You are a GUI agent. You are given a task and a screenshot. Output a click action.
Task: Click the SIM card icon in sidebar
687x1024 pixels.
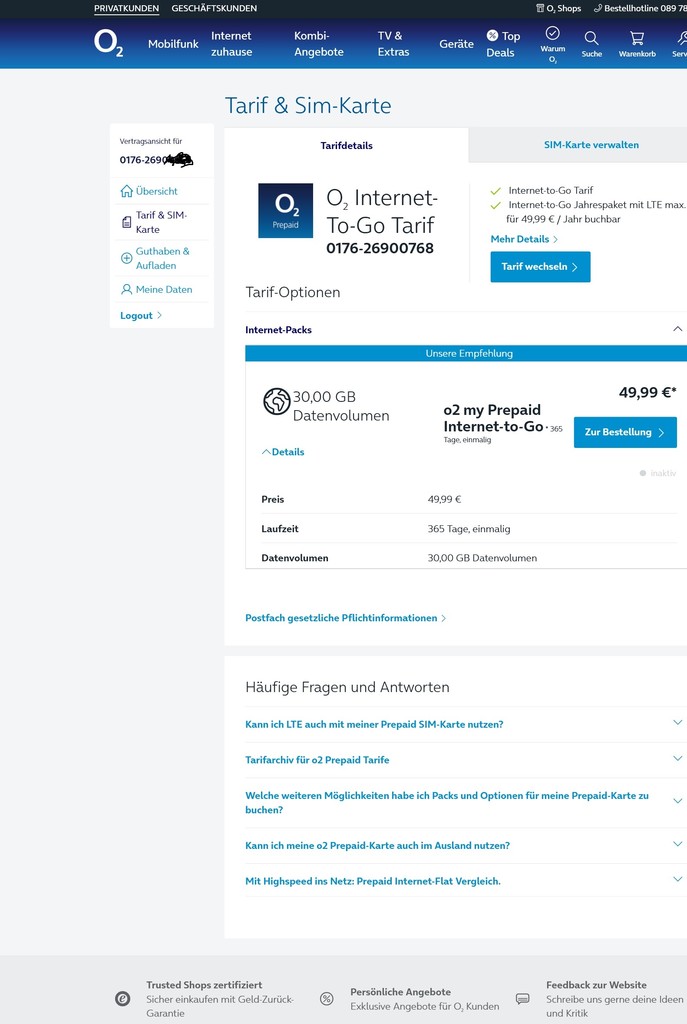coord(127,222)
